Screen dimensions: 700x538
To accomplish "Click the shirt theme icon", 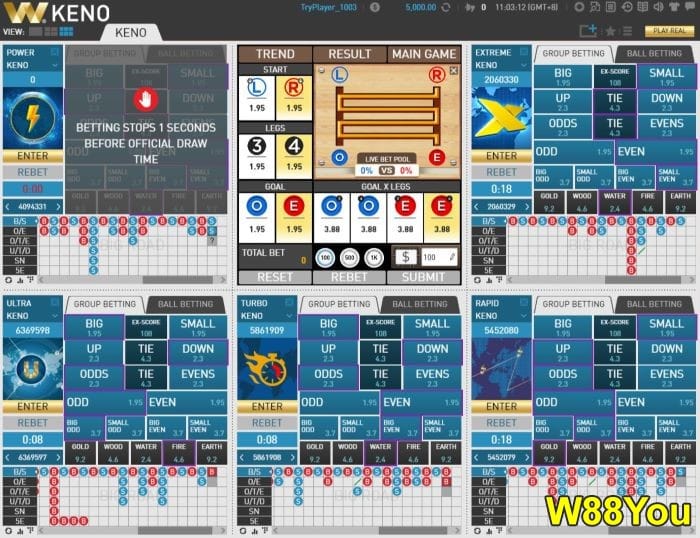I will (x=674, y=7).
